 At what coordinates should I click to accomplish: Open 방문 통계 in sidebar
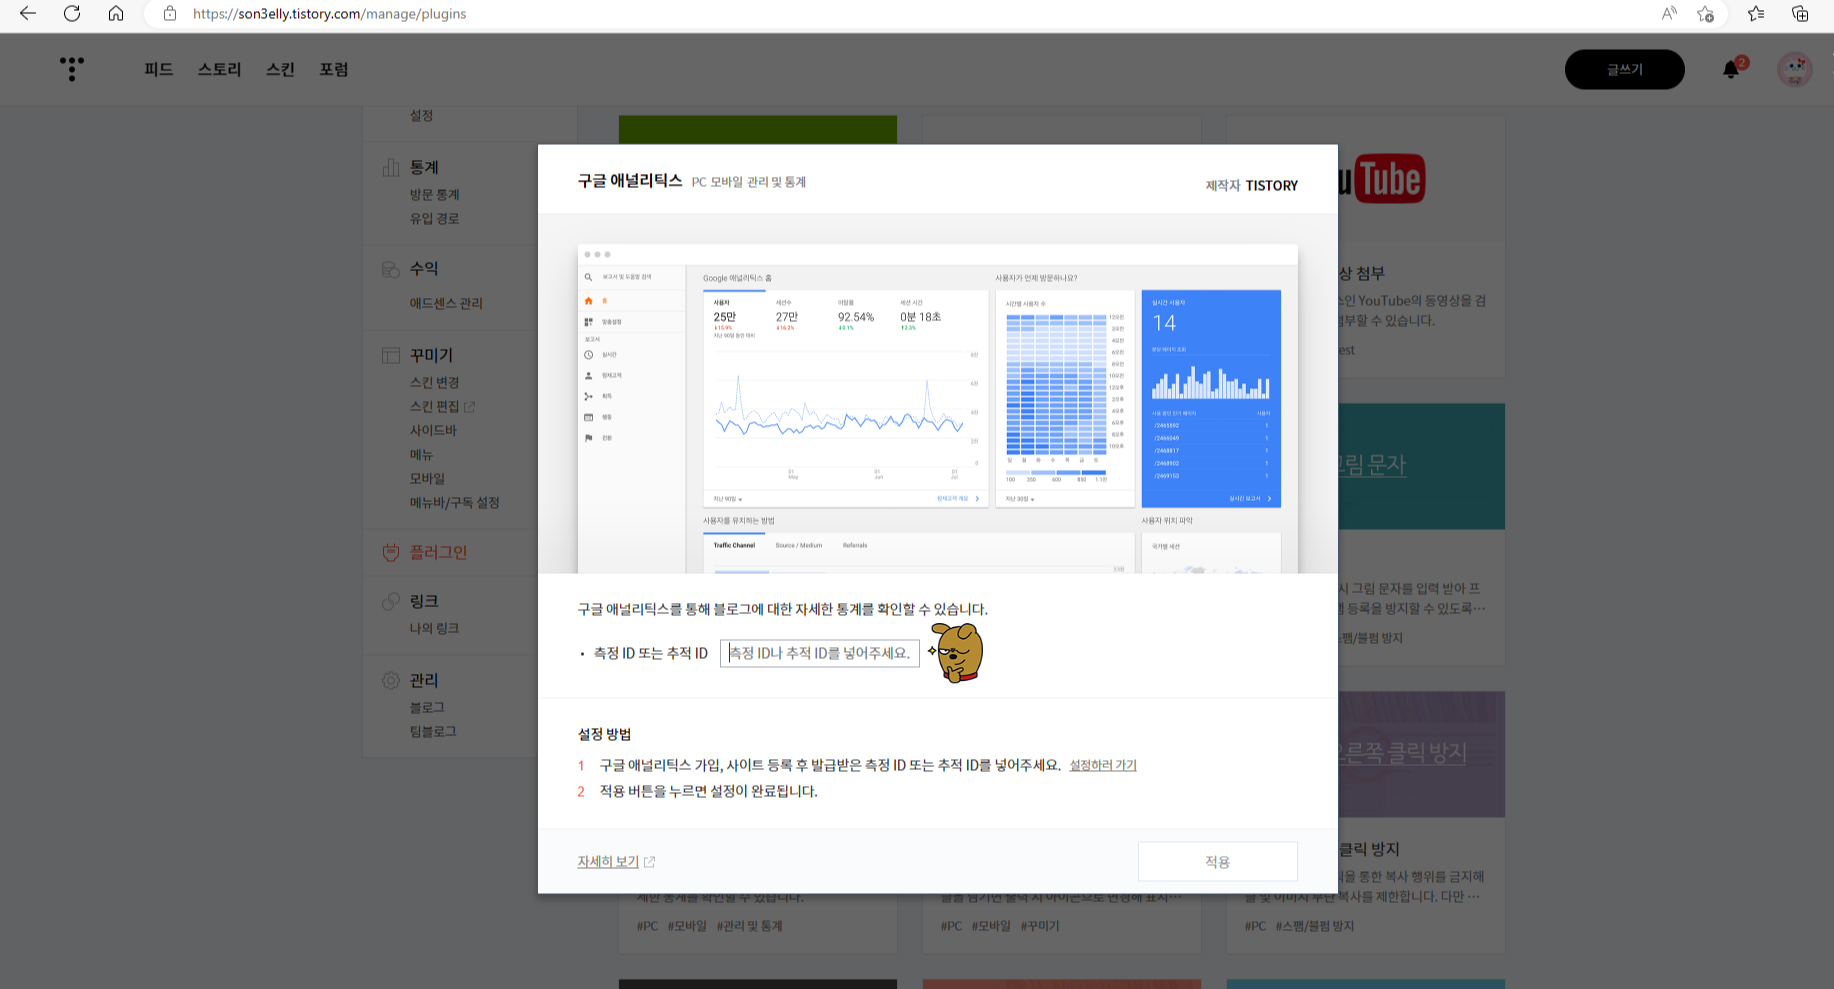coord(434,195)
